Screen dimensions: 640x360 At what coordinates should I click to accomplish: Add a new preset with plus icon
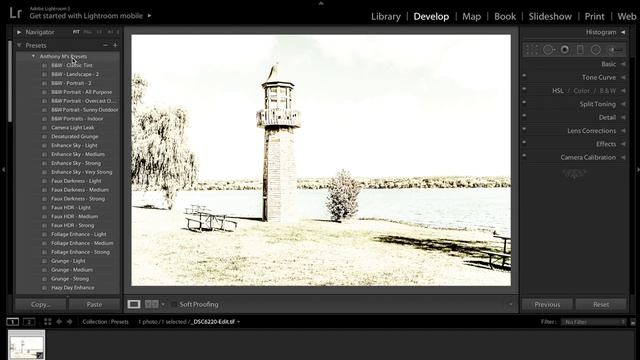(x=115, y=45)
